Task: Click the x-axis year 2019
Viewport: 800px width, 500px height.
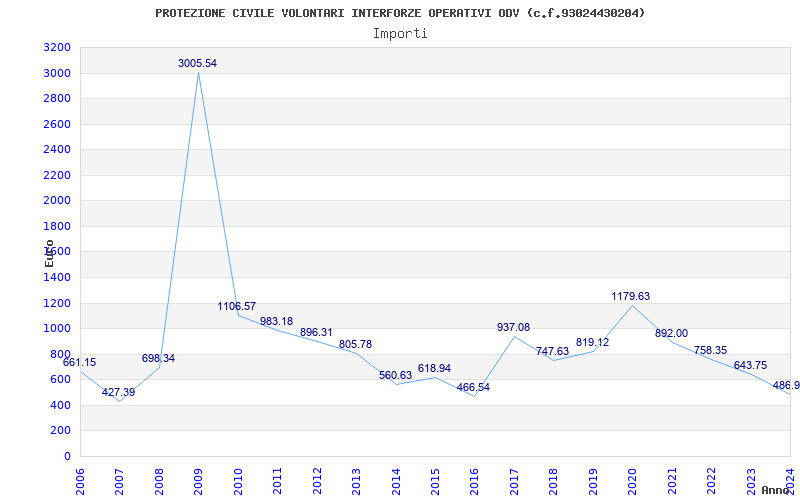Action: pyautogui.click(x=593, y=482)
